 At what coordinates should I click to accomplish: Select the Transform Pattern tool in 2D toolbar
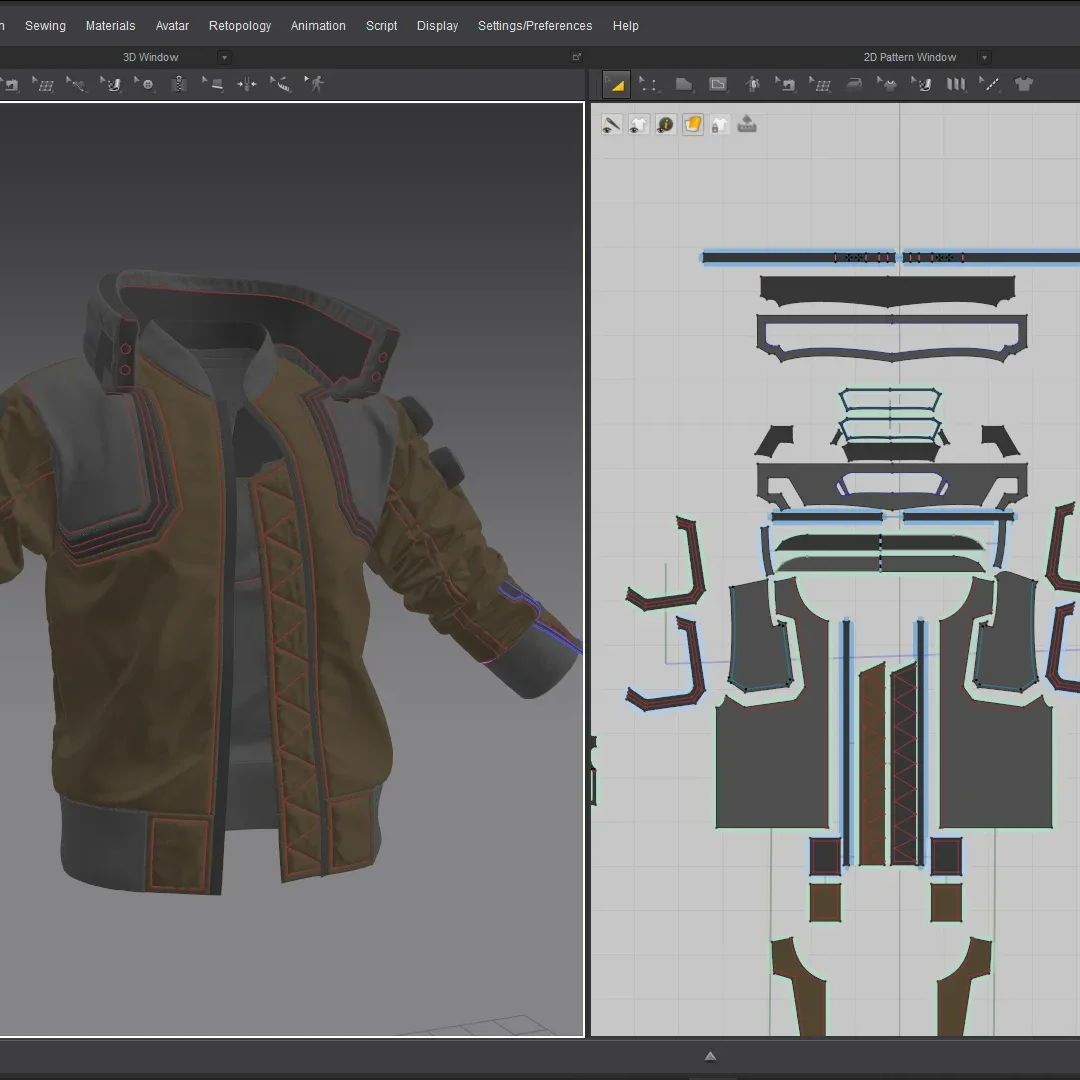pos(616,85)
